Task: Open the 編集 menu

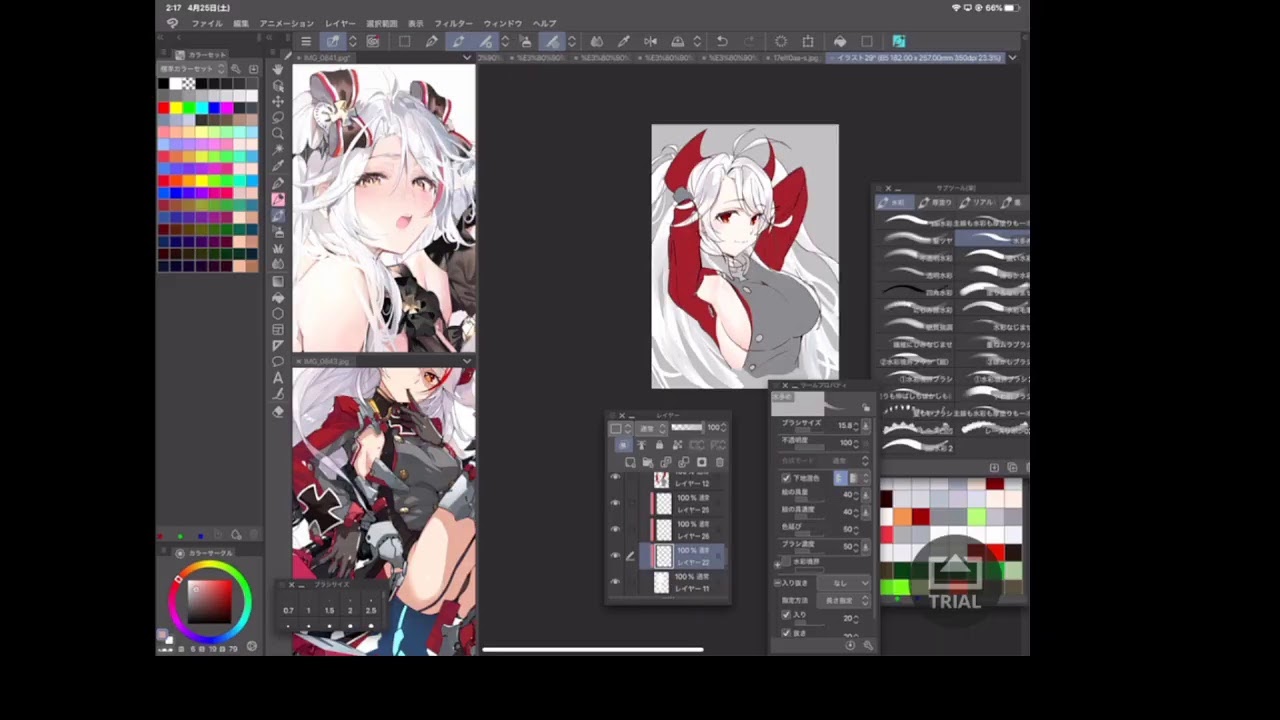Action: click(x=241, y=23)
